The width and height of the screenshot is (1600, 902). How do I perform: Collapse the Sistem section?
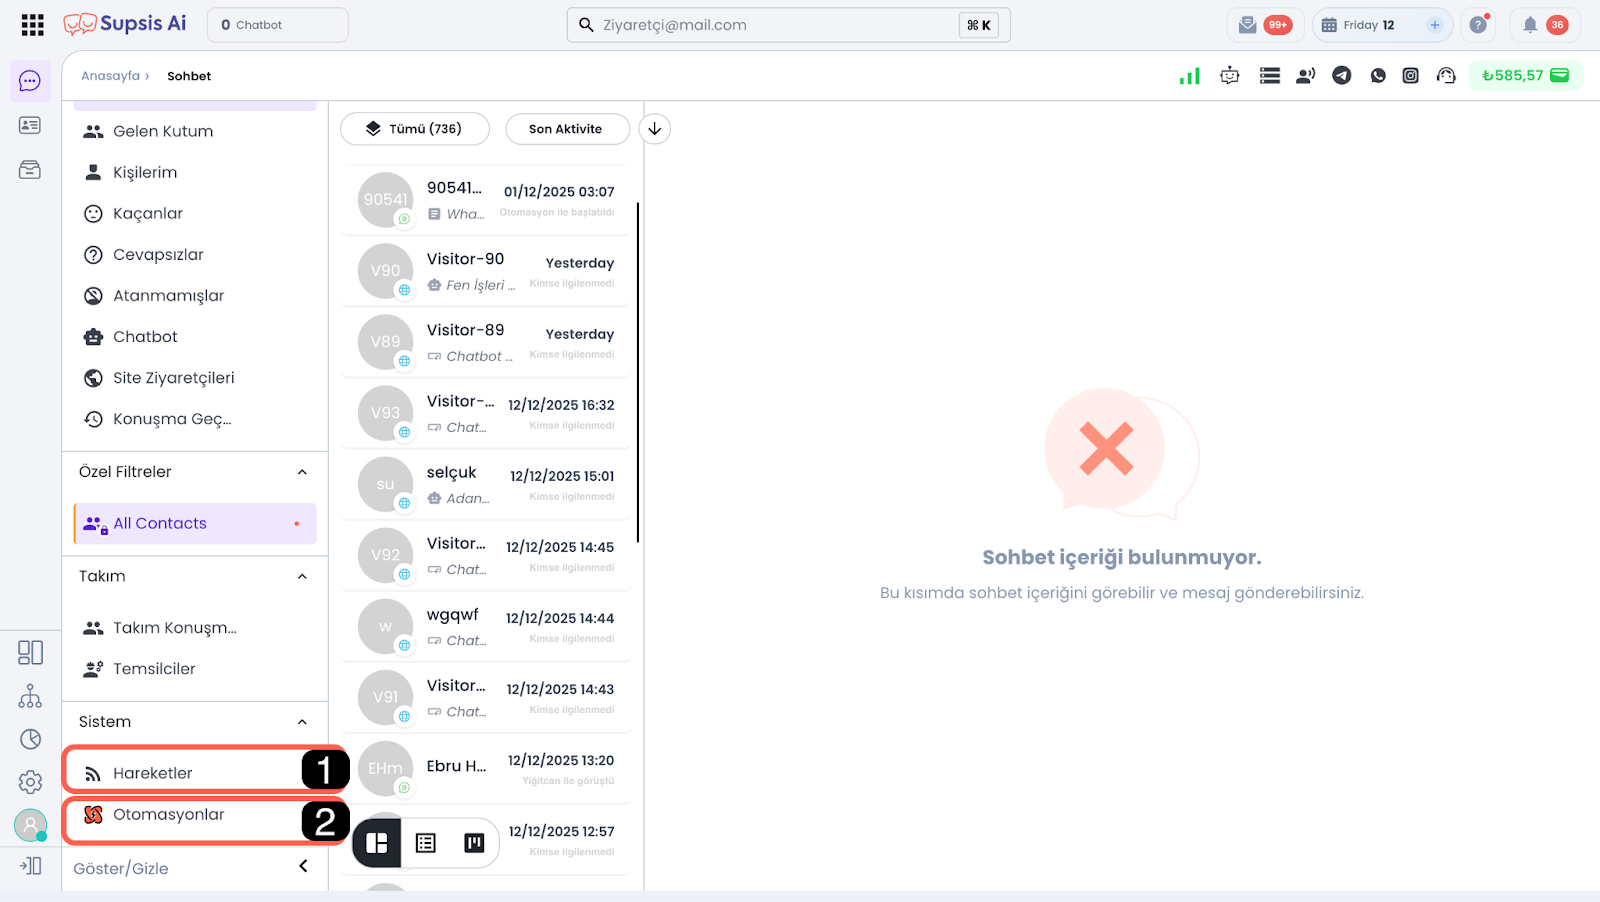302,722
